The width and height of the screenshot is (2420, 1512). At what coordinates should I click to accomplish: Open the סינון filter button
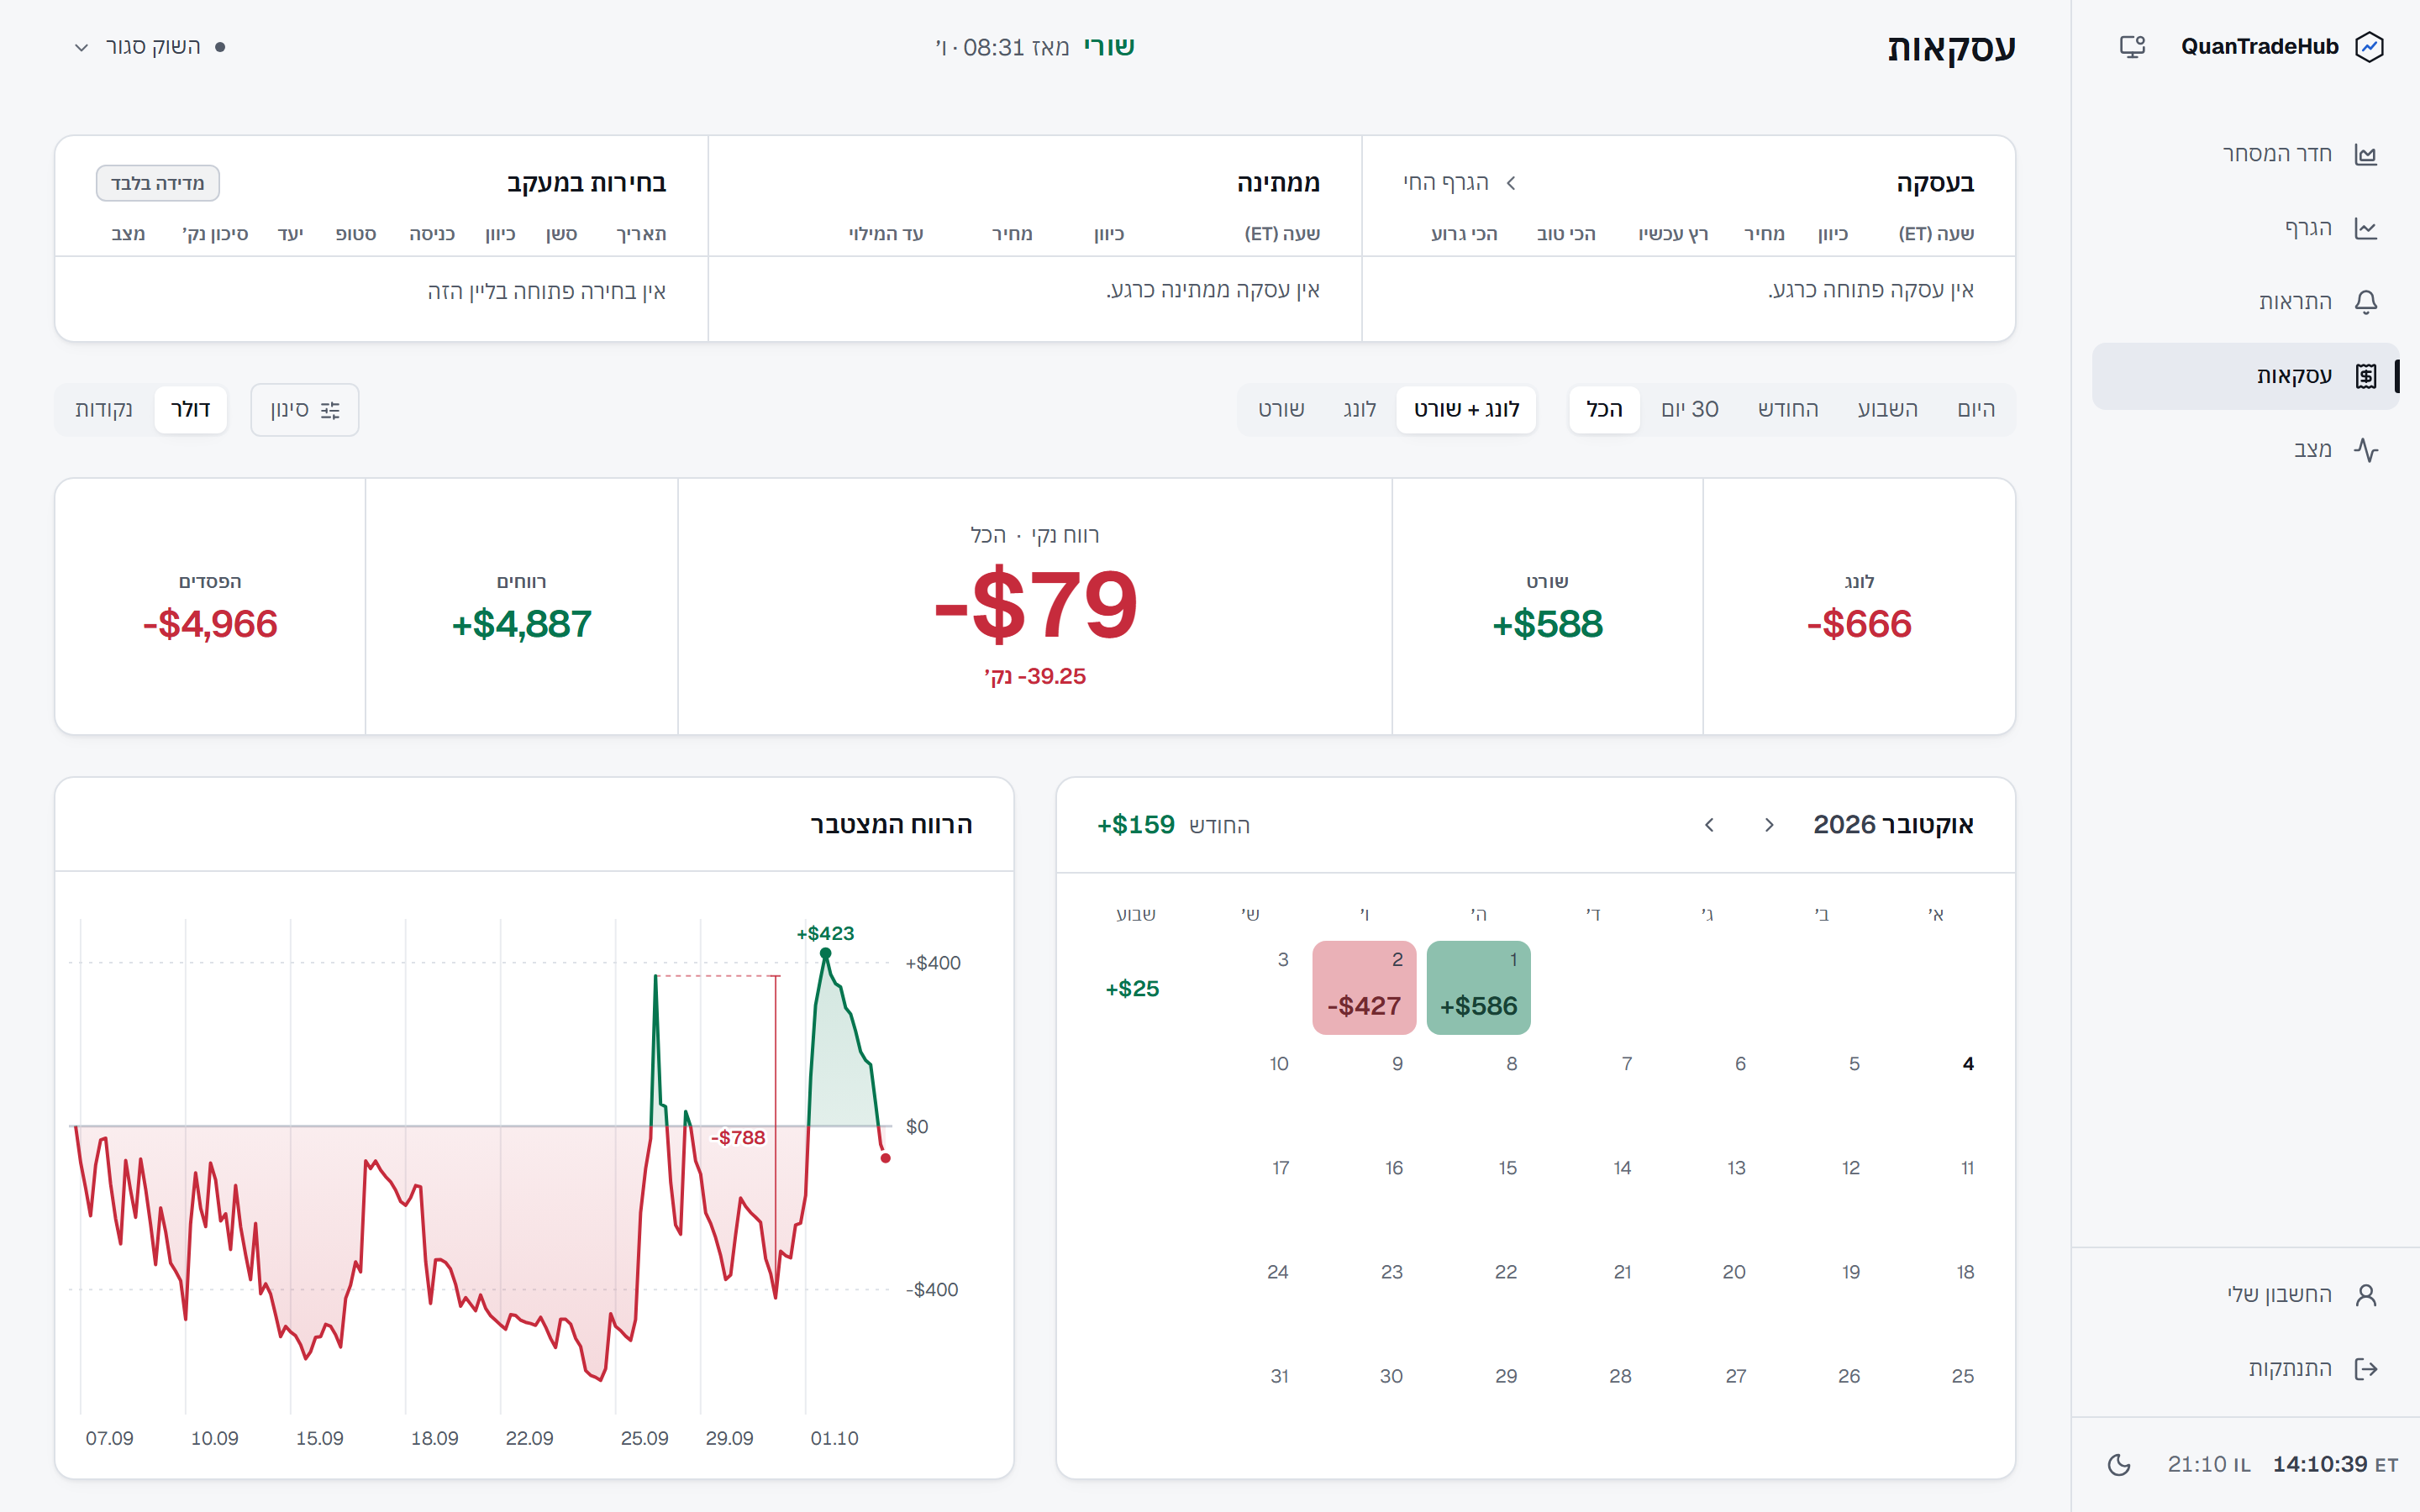tap(305, 410)
